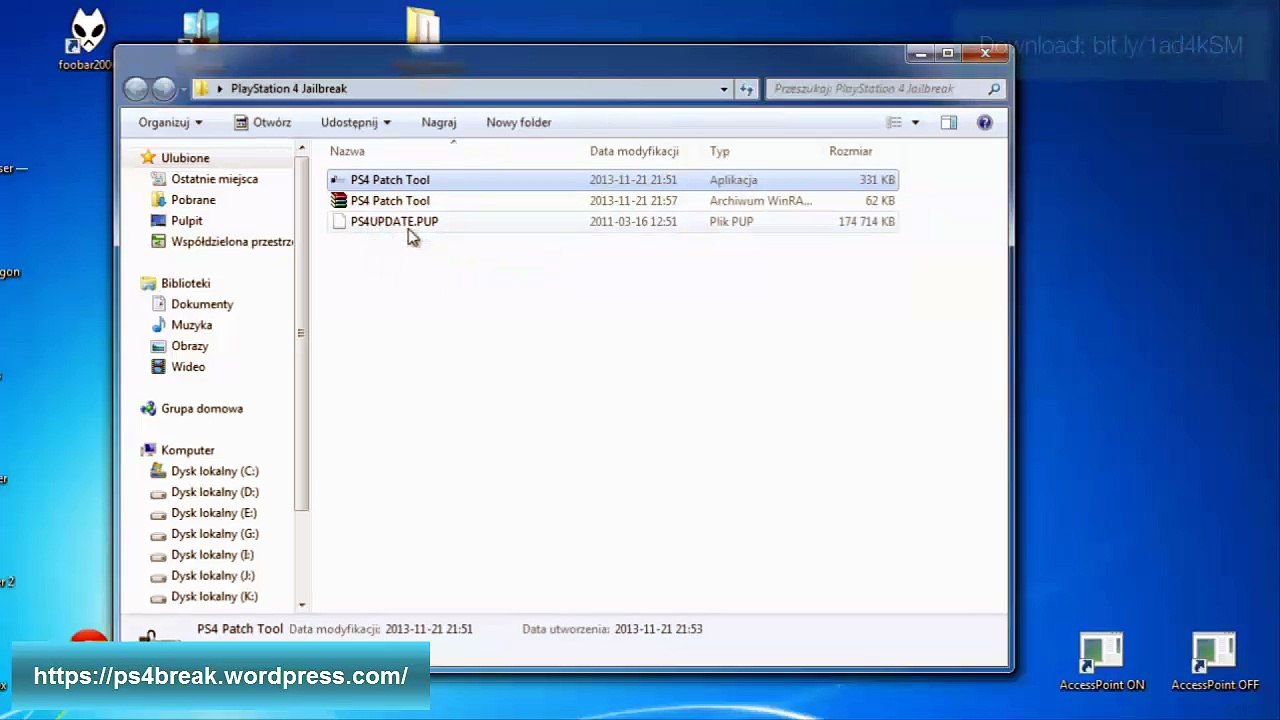This screenshot has width=1280, height=720.
Task: Open Wideo library
Action: 188,367
